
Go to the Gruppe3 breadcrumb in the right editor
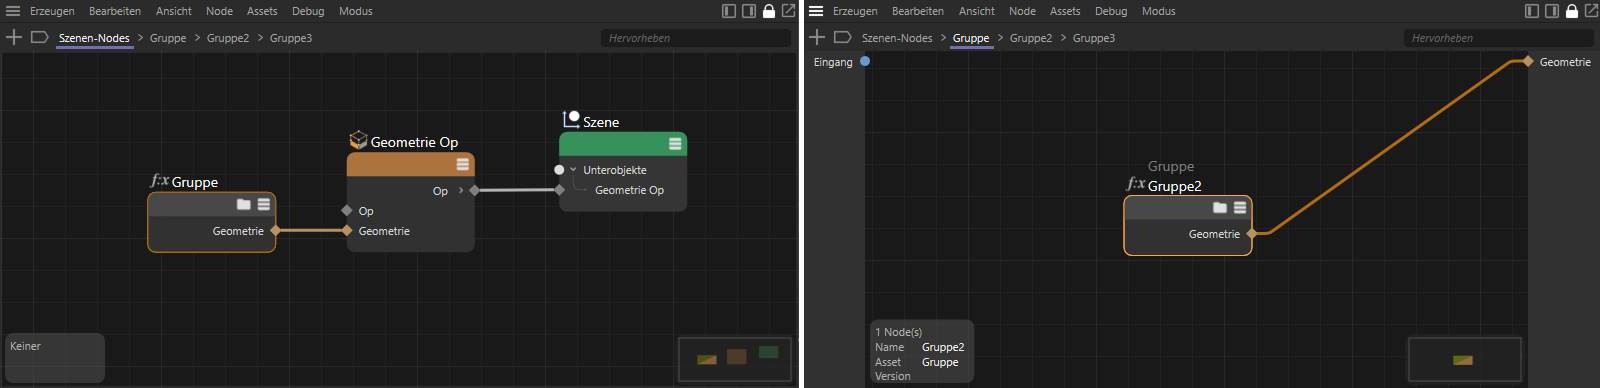1094,38
